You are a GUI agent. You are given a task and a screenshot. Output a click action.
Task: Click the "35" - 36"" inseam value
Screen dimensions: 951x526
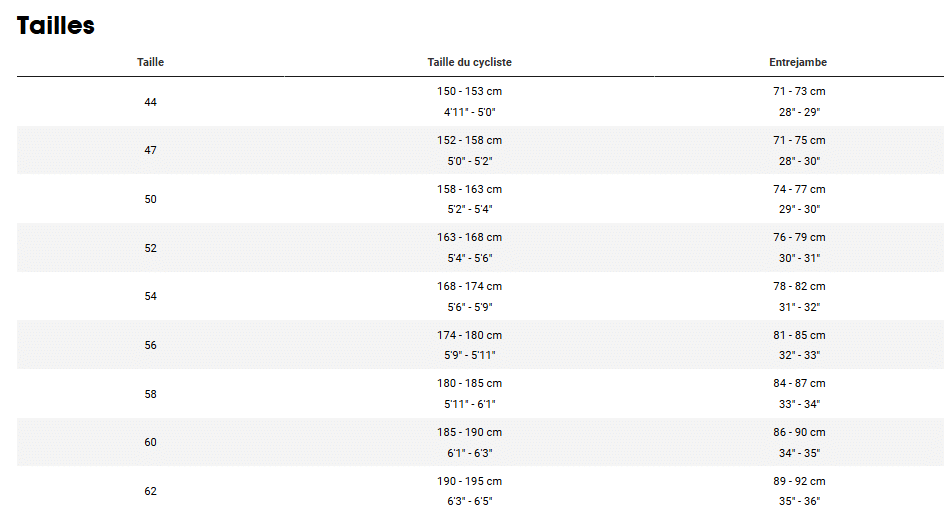799,501
